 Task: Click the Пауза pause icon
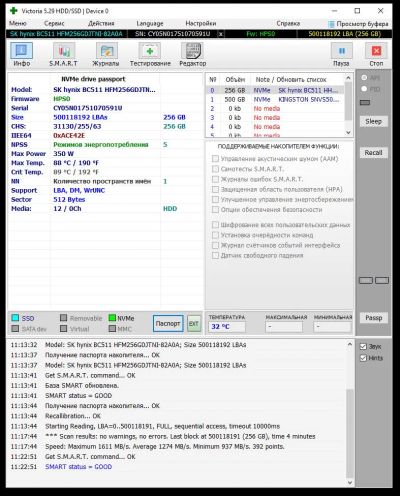pyautogui.click(x=342, y=51)
